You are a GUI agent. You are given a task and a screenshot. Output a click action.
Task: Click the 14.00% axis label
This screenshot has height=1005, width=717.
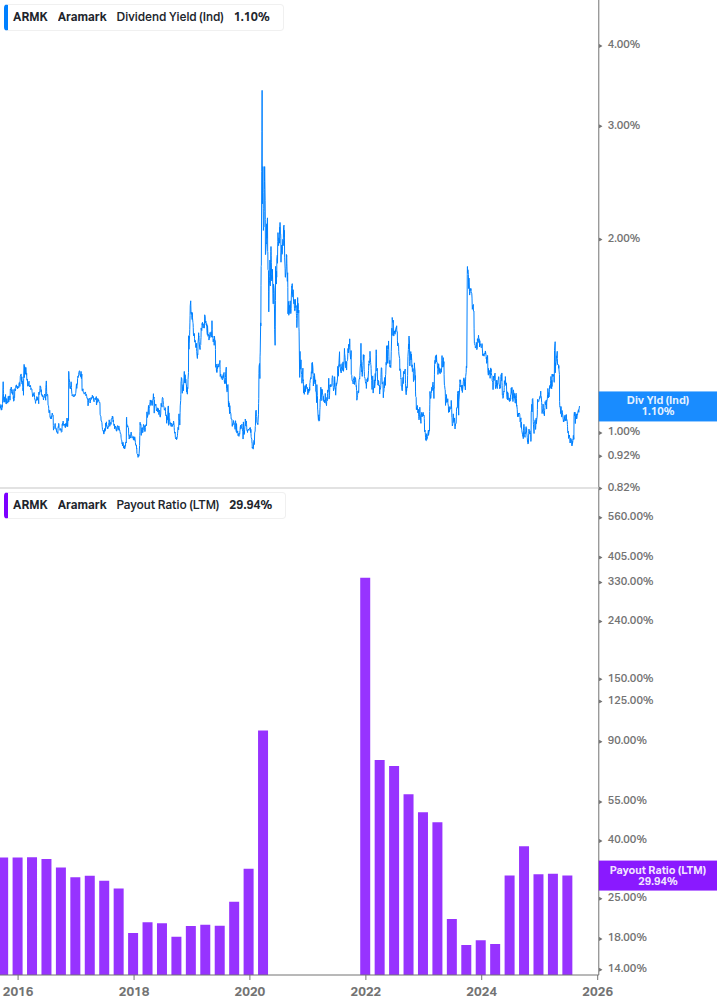point(627,968)
